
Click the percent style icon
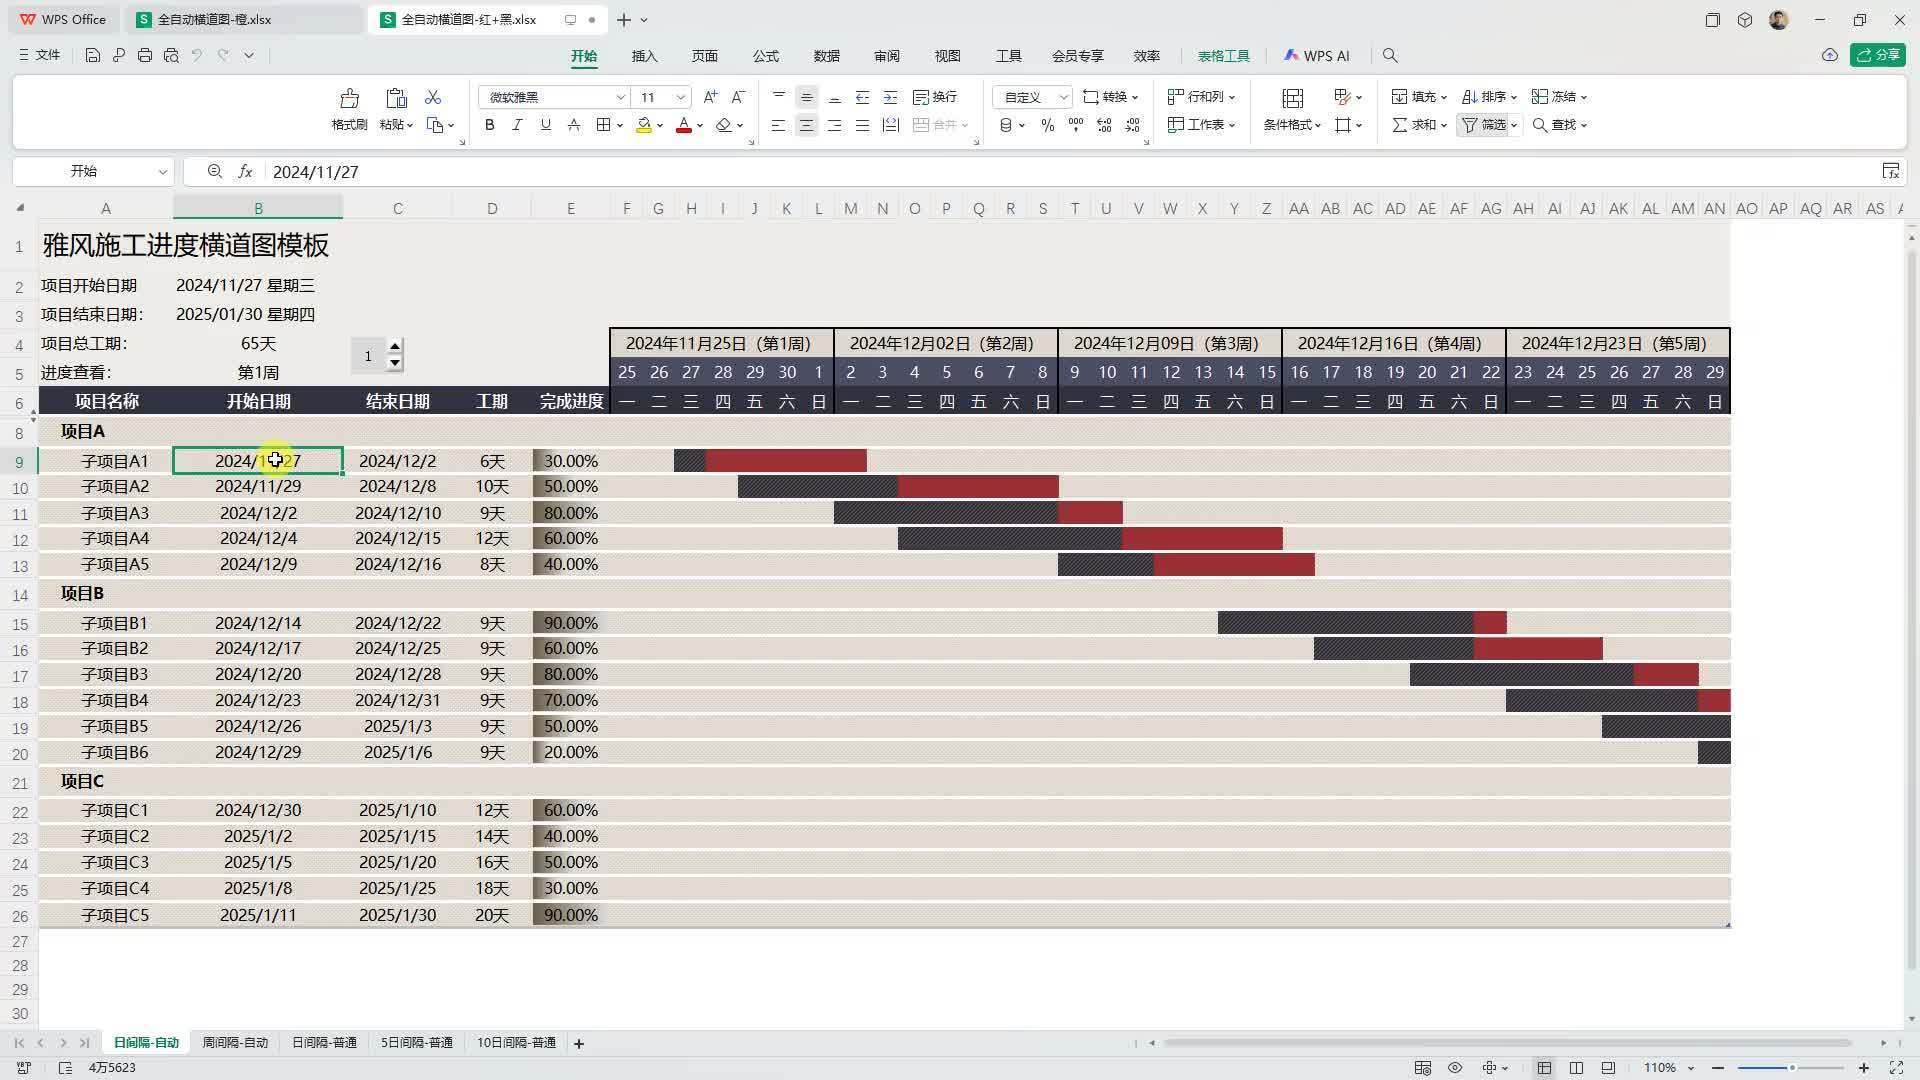pyautogui.click(x=1047, y=125)
